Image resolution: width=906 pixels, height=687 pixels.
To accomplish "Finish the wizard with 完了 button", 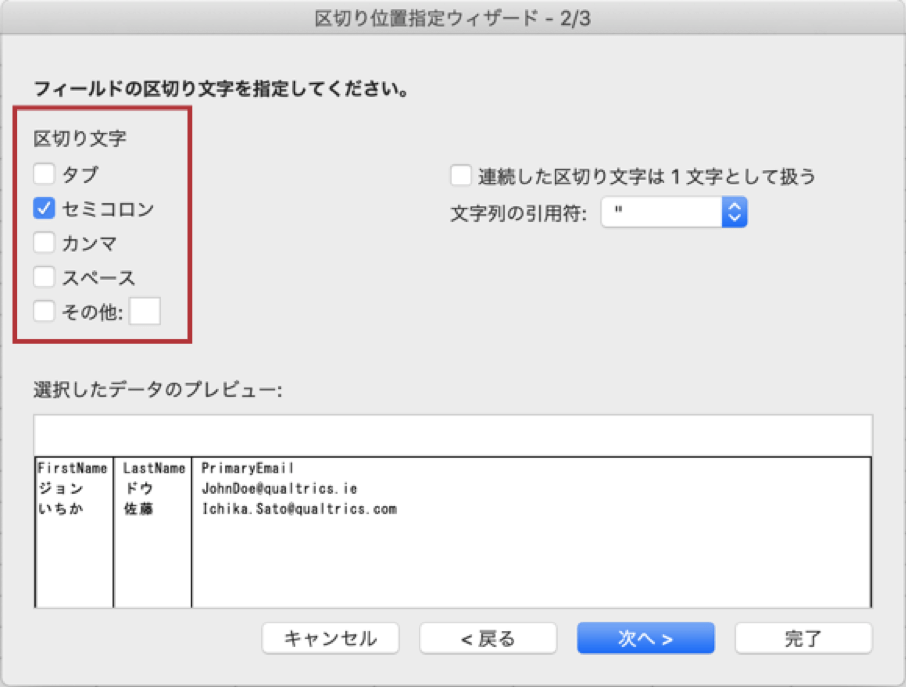I will [803, 638].
